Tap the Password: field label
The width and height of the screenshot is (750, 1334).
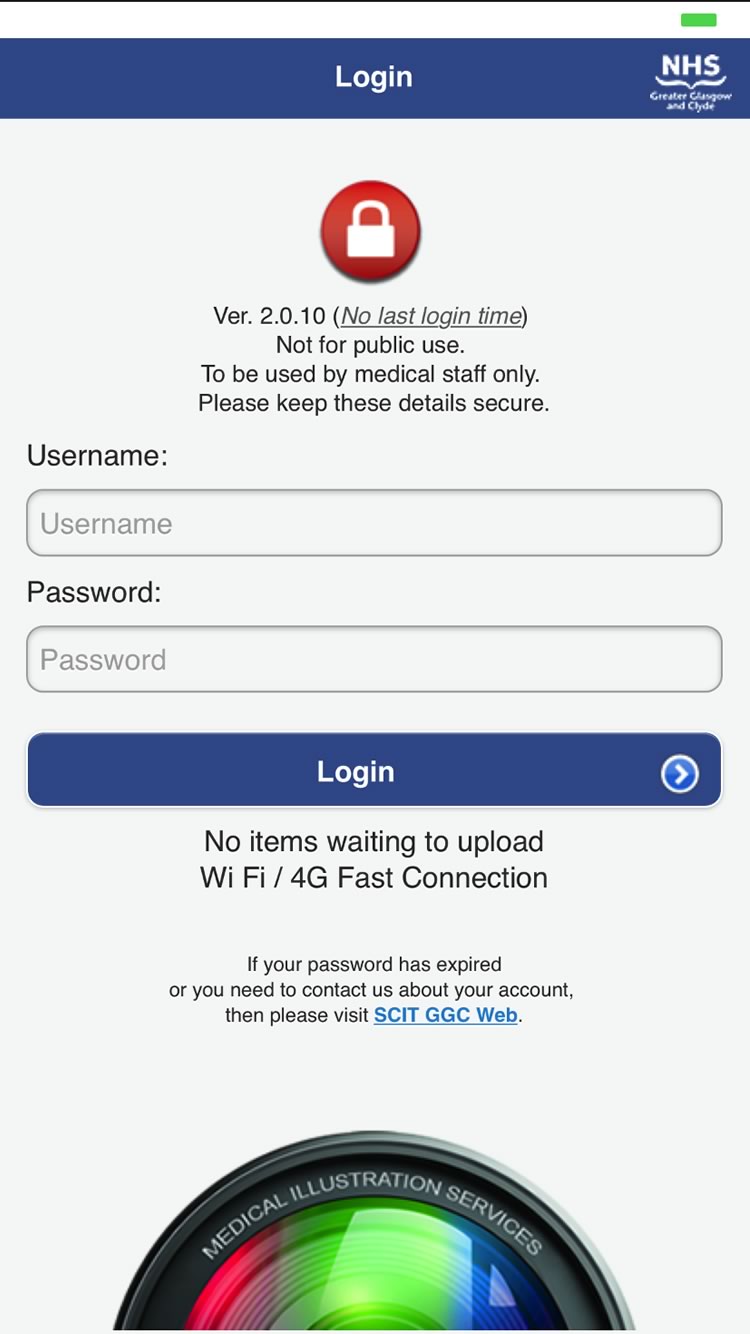94,592
